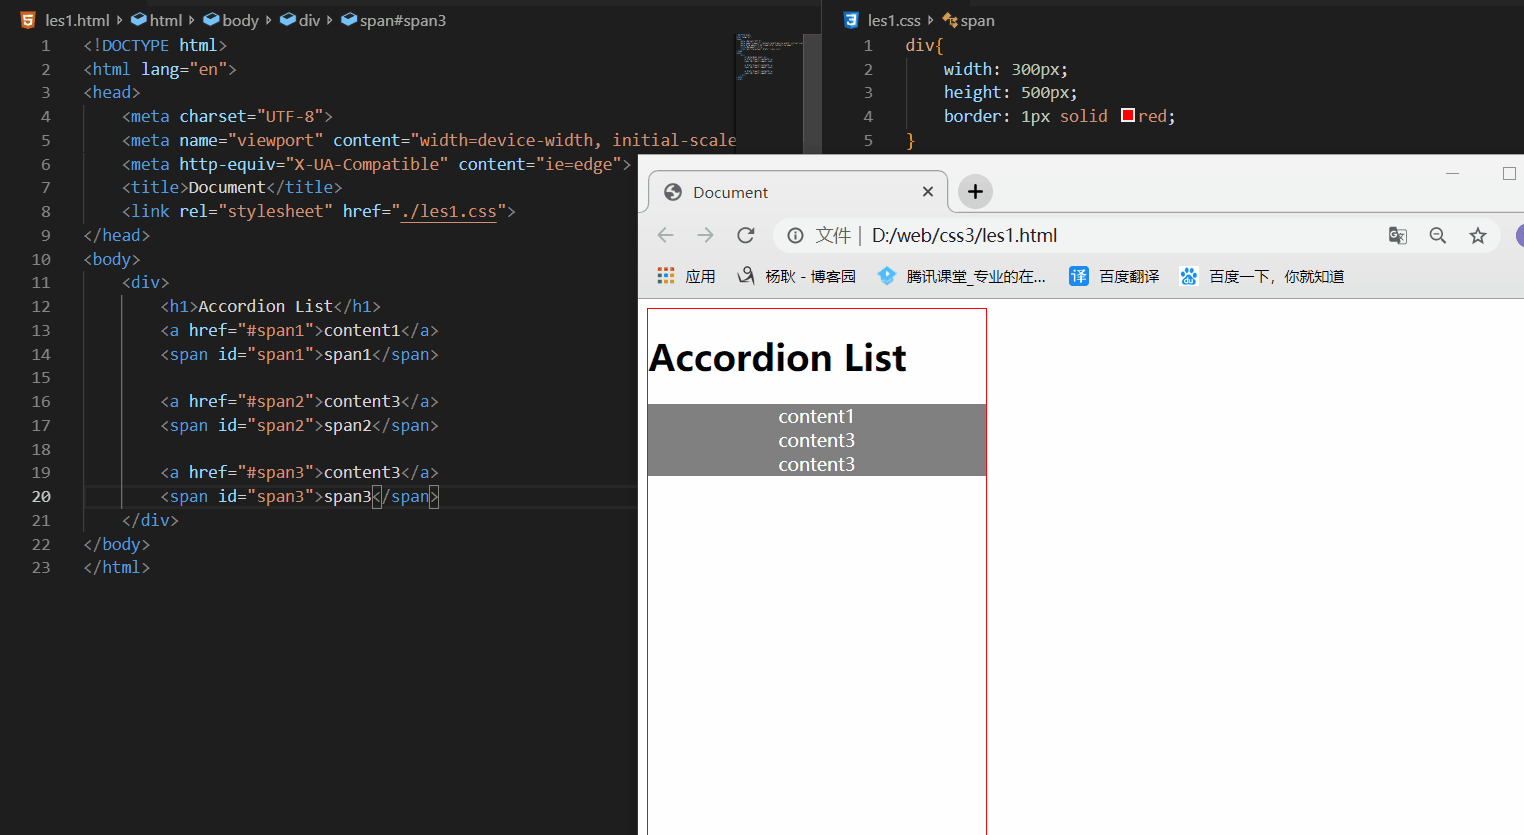Viewport: 1524px width, 835px height.
Task: Click the les1.css breadcrumb file name
Action: click(x=893, y=20)
